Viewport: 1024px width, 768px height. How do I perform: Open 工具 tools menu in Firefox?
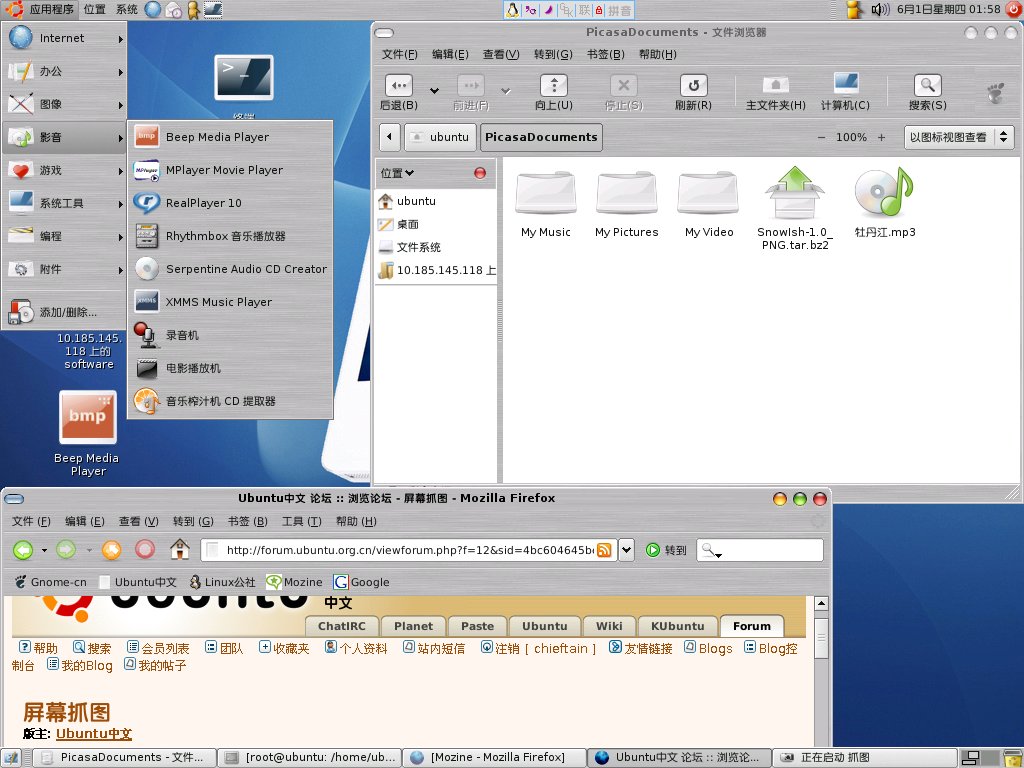pos(302,521)
